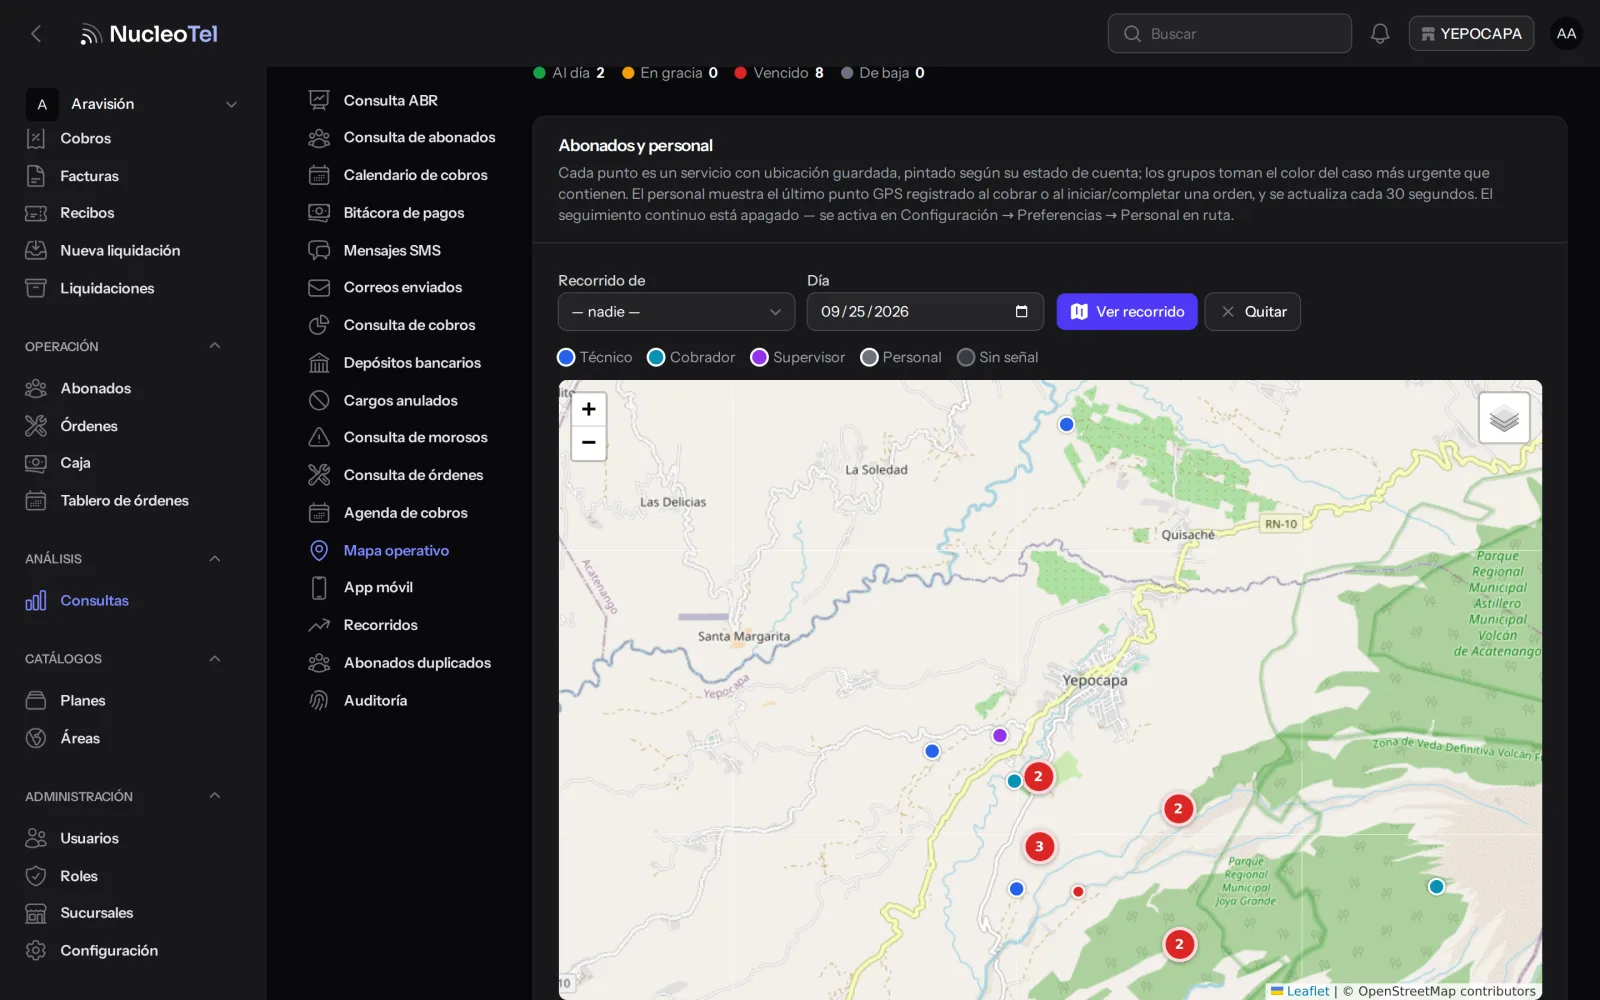Click the red cluster marker labeled 3
Image resolution: width=1600 pixels, height=1000 pixels.
(x=1039, y=846)
